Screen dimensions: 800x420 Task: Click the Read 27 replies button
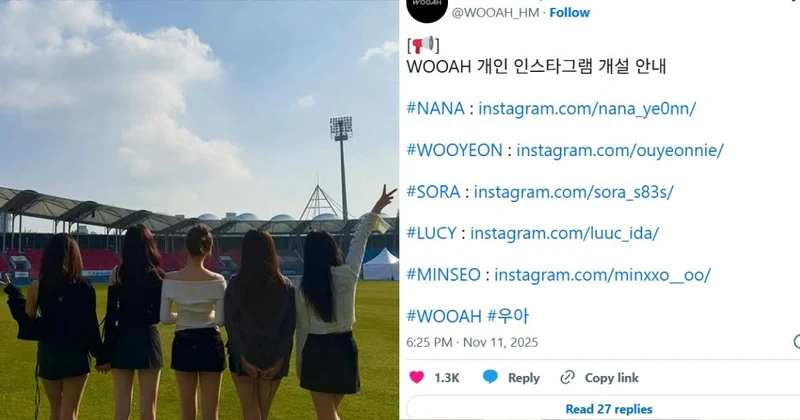coord(609,409)
